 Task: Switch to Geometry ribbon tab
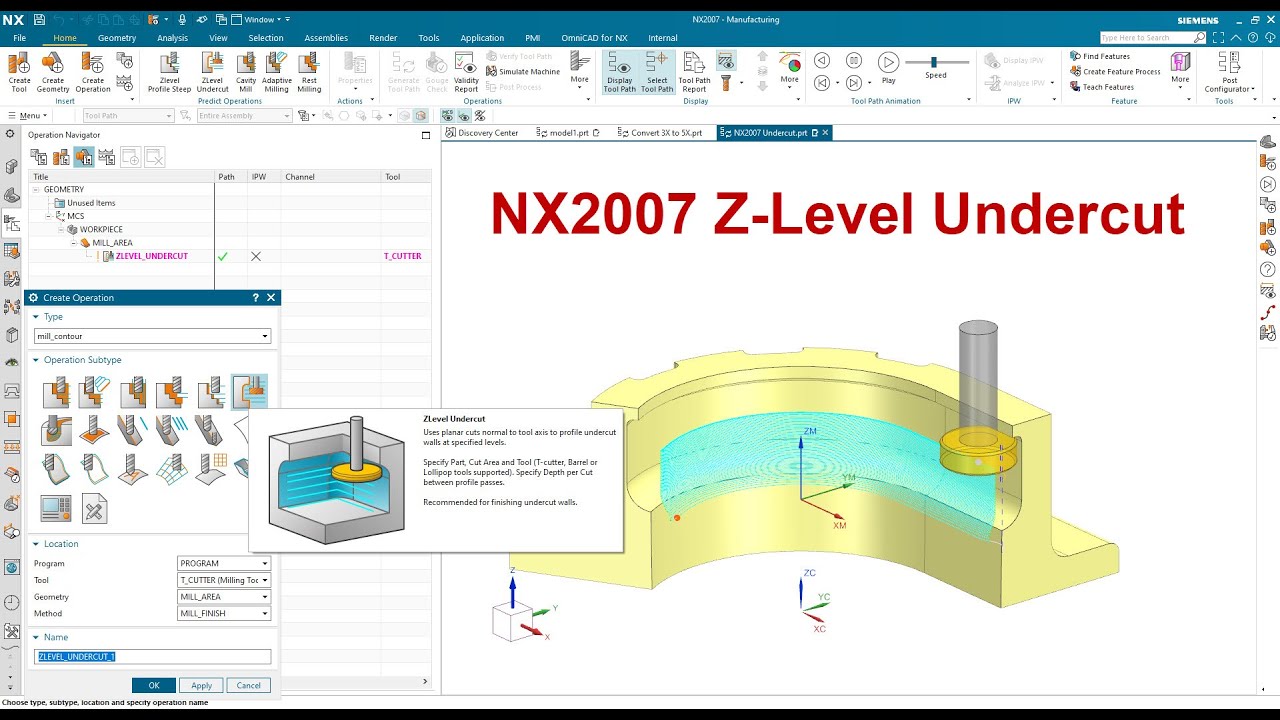pyautogui.click(x=117, y=38)
